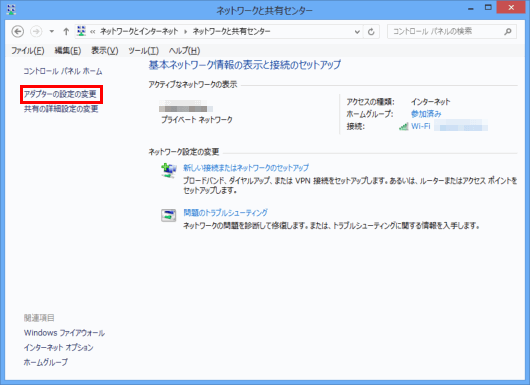Click the search magnifier icon
Screen dimensions: 530x385
[508, 32]
